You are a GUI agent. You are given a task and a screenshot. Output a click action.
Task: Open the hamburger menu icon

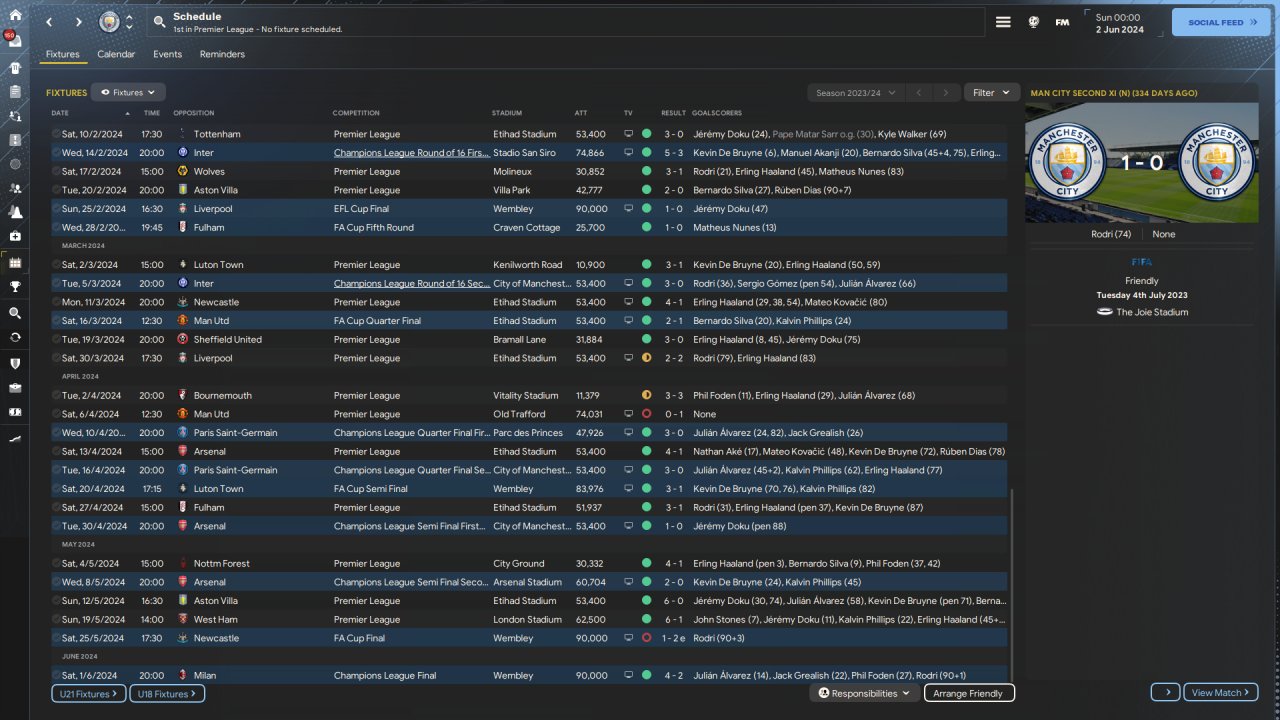coord(1003,22)
